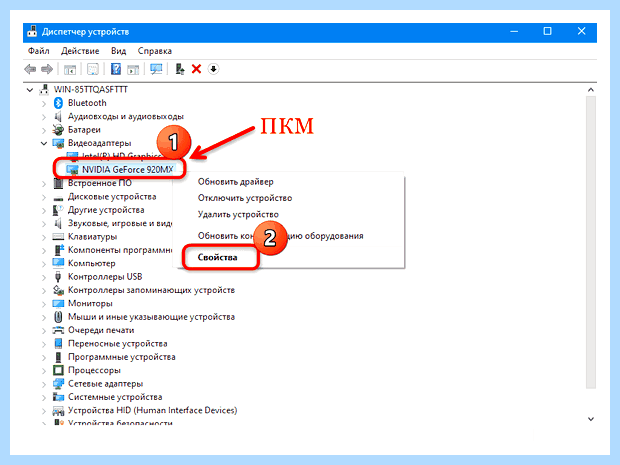Viewport: 620px width, 465px height.
Task: Click the Bluetooth category icon
Action: pos(59,103)
